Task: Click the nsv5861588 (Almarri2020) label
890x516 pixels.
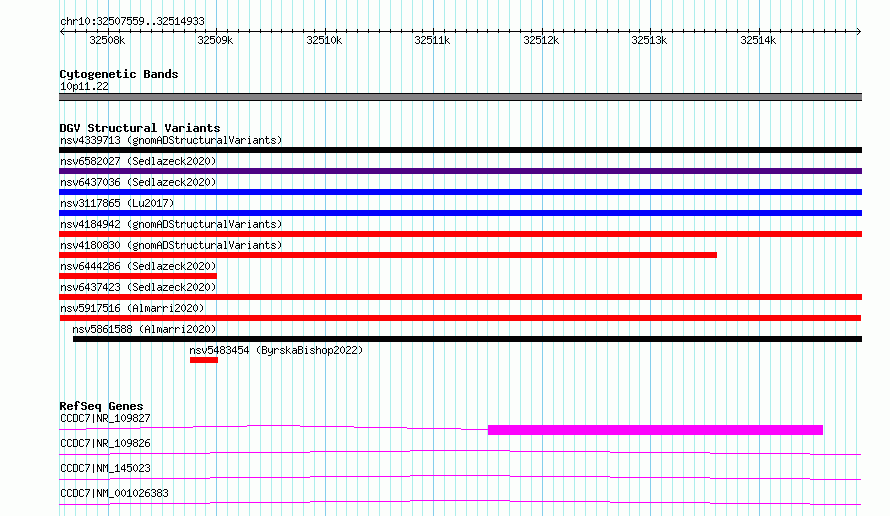Action: 144,329
